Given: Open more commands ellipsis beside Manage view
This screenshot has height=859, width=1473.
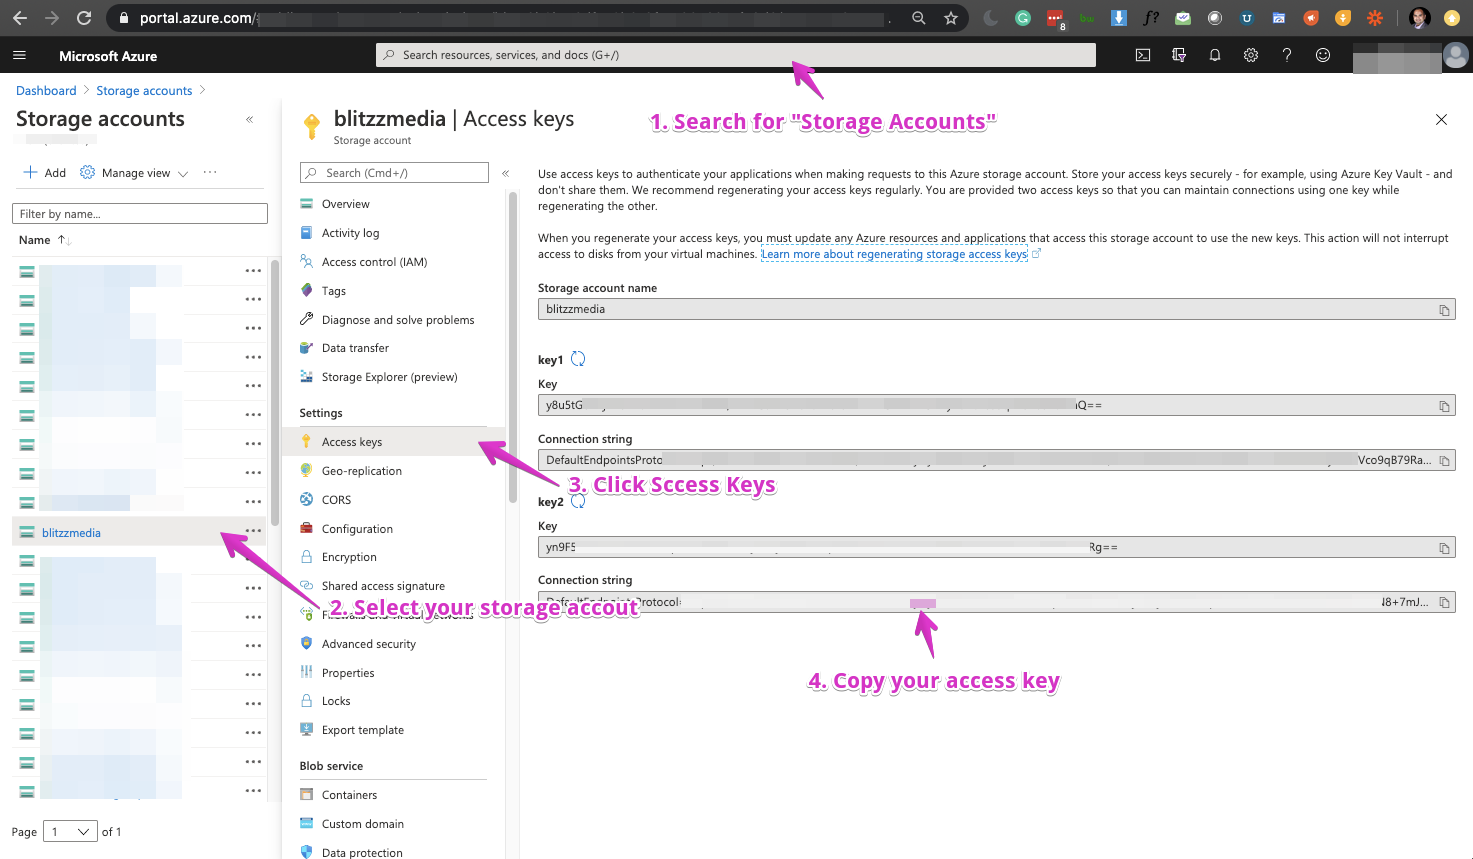Looking at the screenshot, I should (x=210, y=172).
